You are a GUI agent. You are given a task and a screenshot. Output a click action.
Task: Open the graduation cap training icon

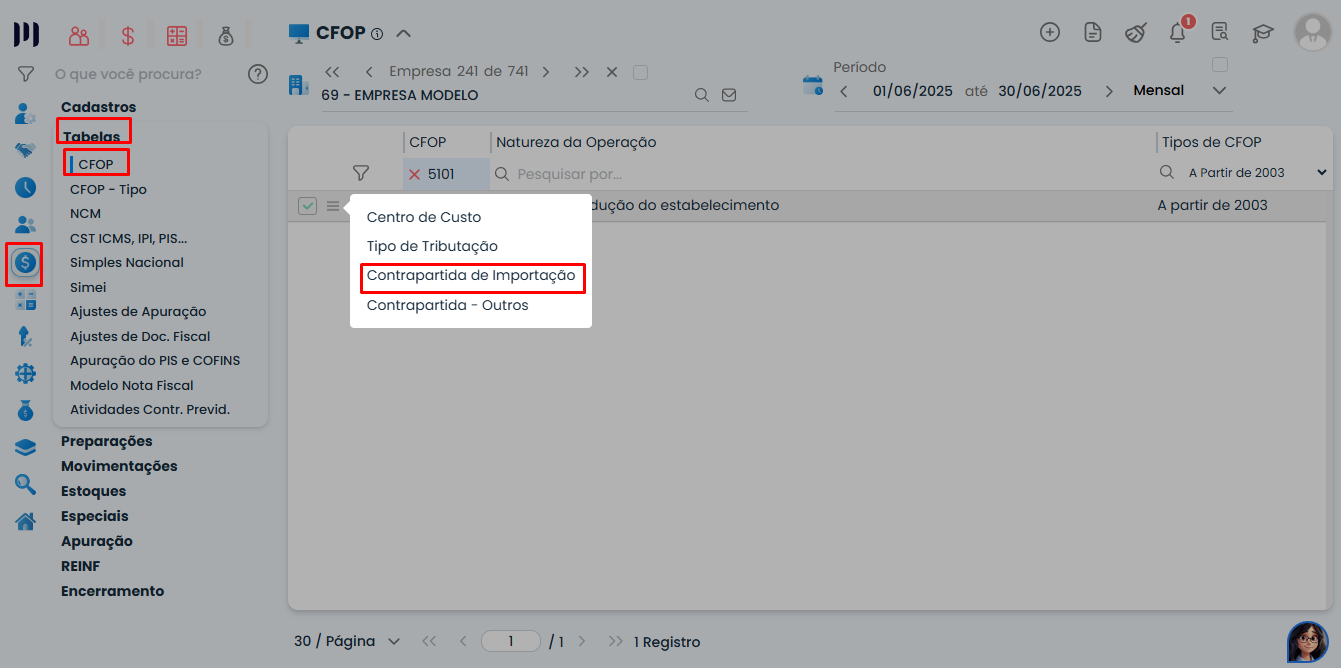pos(1263,32)
